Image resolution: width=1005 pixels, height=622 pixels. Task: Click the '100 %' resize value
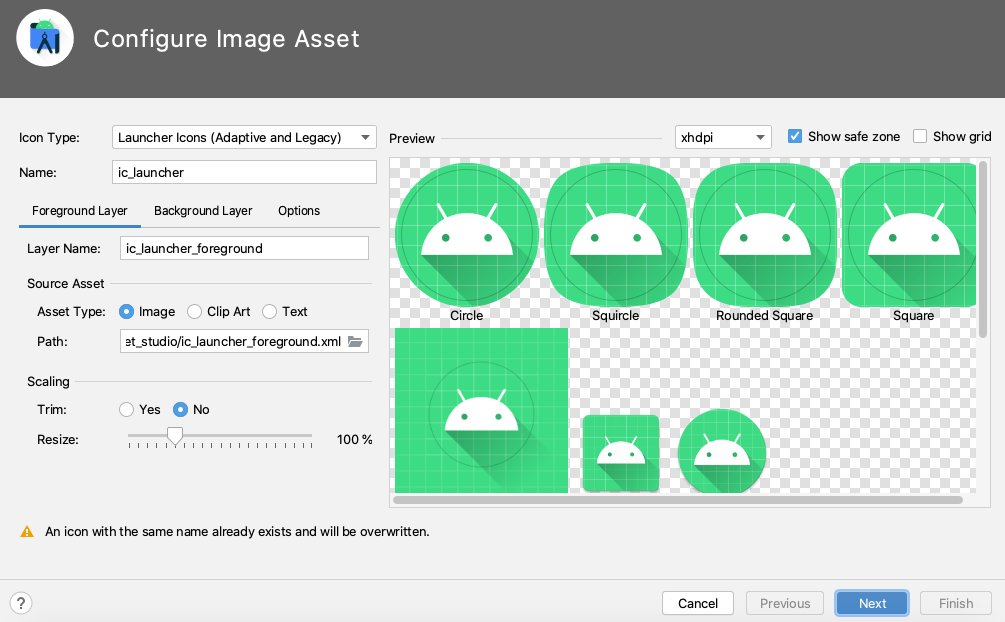click(x=354, y=440)
